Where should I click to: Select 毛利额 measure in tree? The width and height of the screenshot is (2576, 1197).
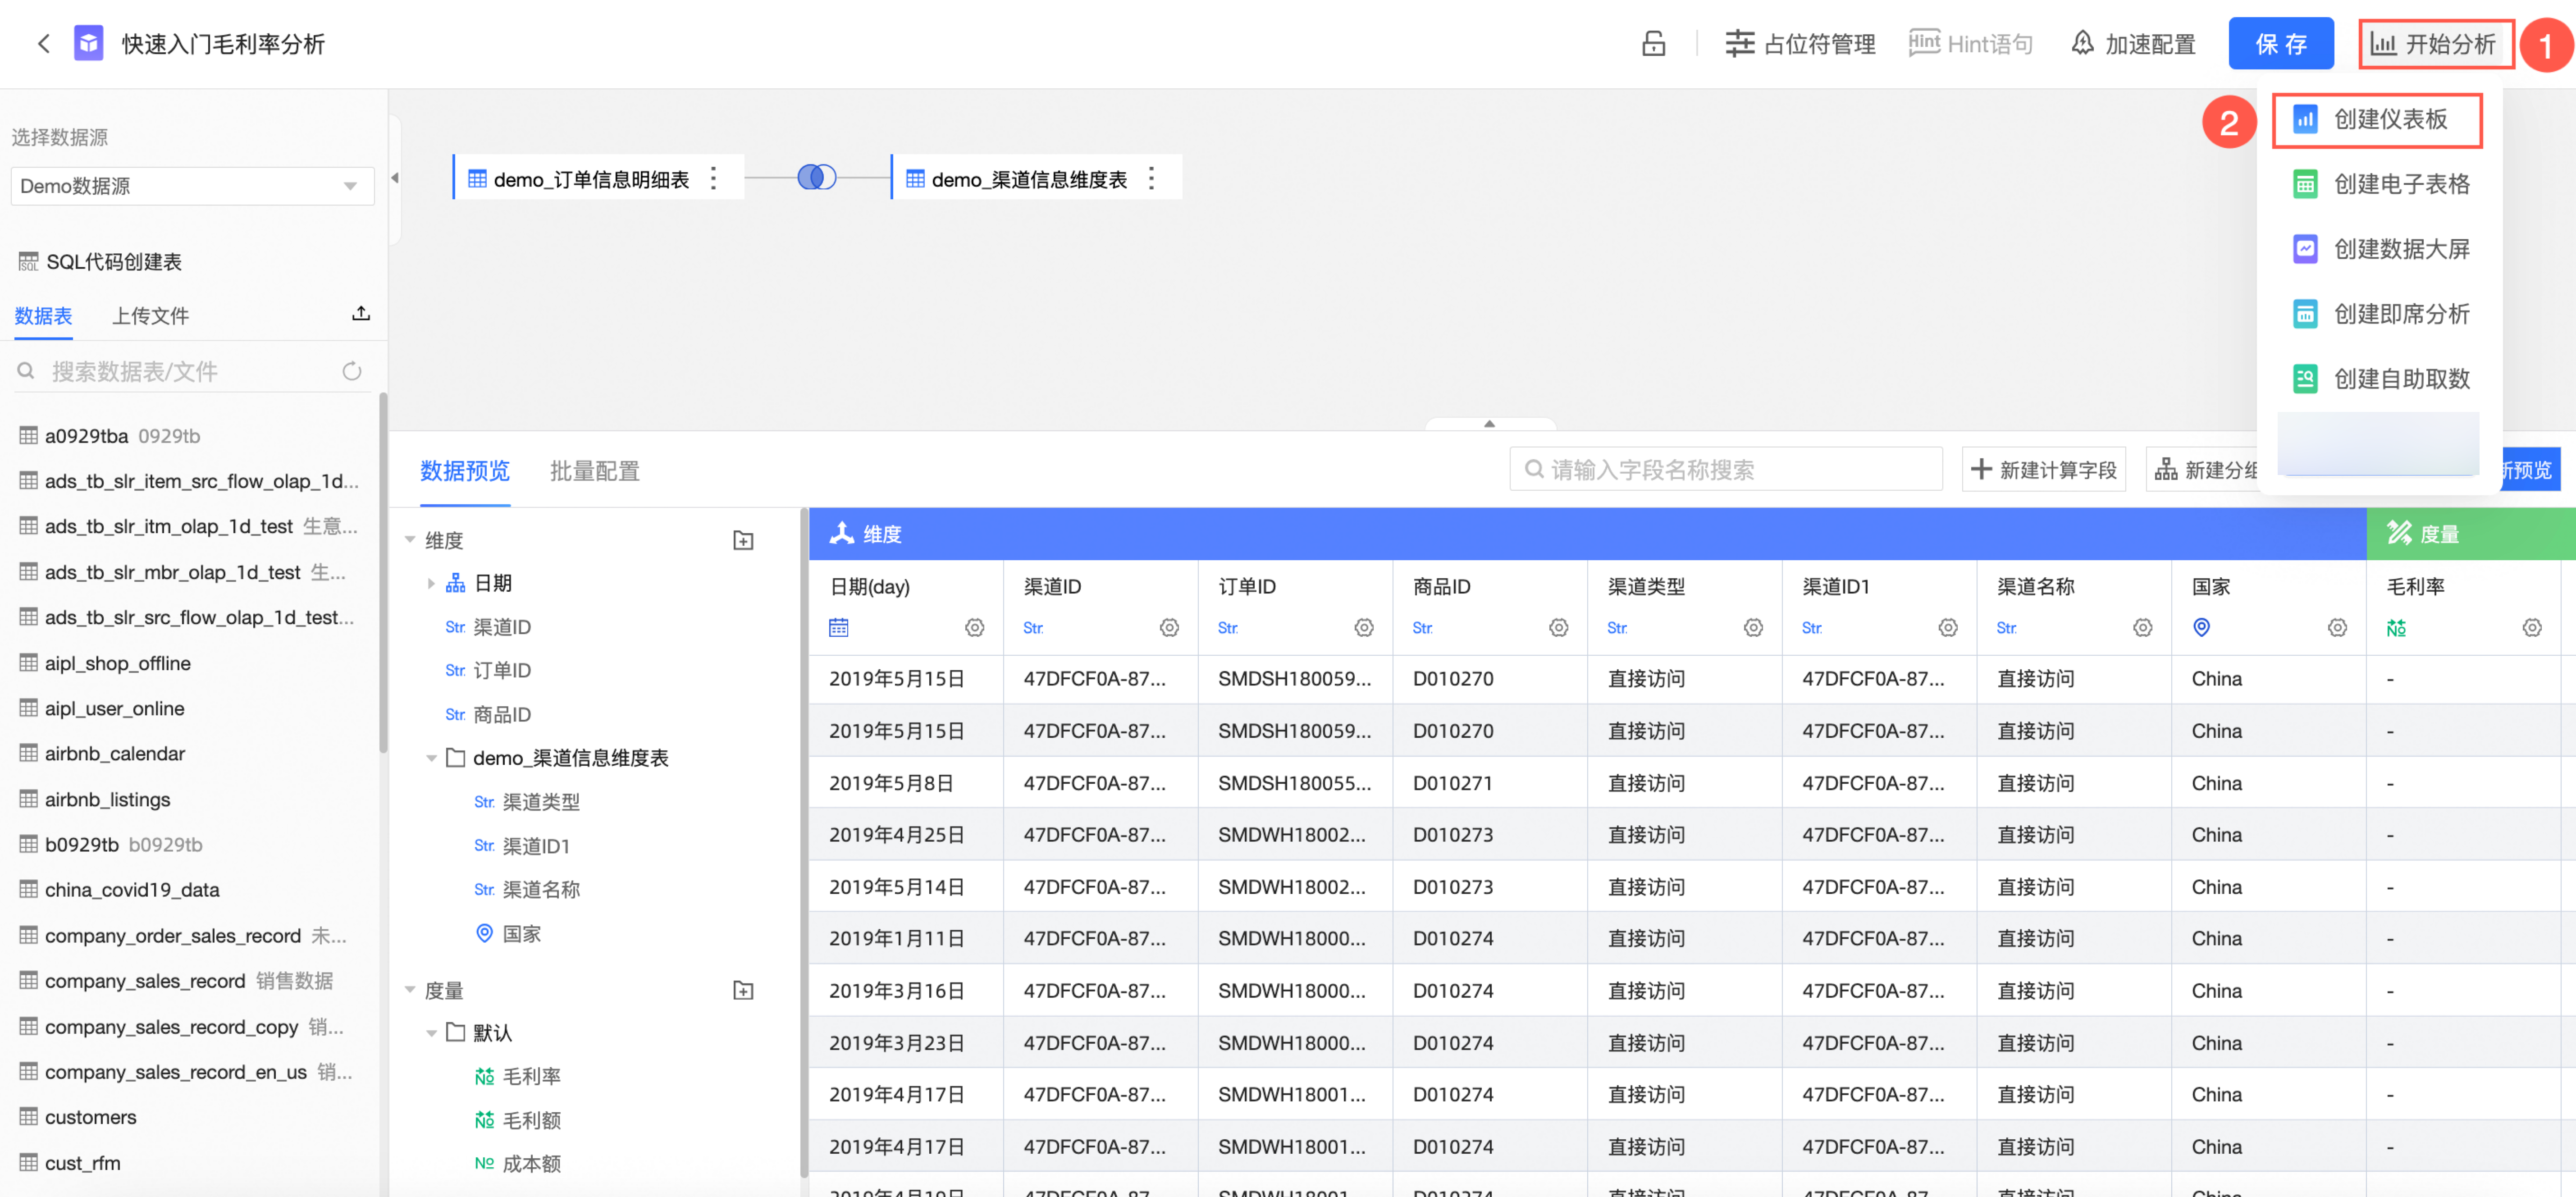pyautogui.click(x=531, y=1121)
